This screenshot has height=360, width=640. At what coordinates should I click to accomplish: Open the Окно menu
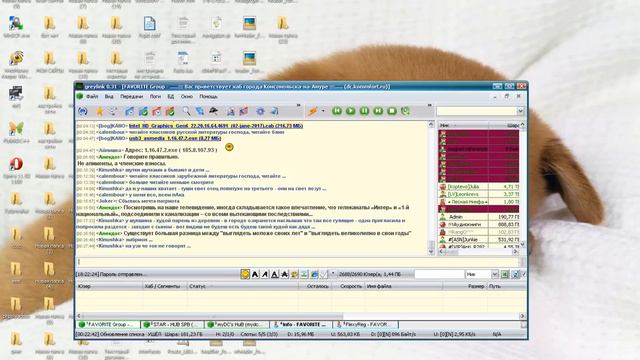tap(187, 97)
